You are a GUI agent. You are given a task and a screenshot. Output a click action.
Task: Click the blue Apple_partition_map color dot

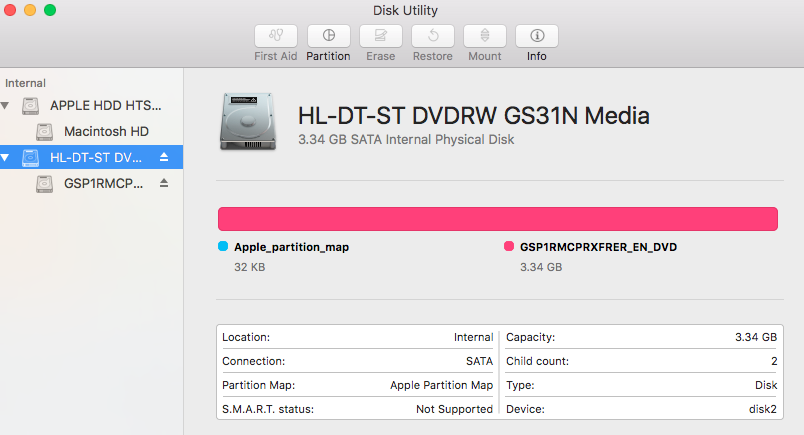click(x=223, y=246)
